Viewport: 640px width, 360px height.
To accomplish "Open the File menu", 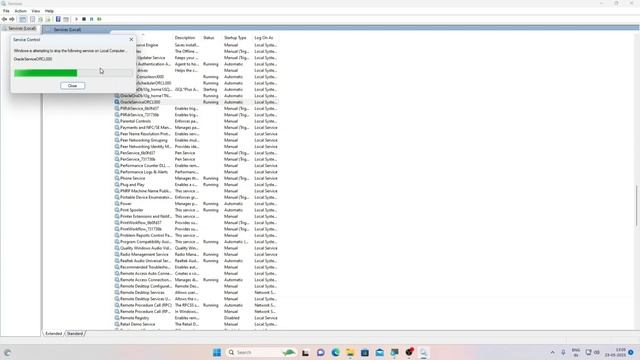I will pyautogui.click(x=6, y=11).
